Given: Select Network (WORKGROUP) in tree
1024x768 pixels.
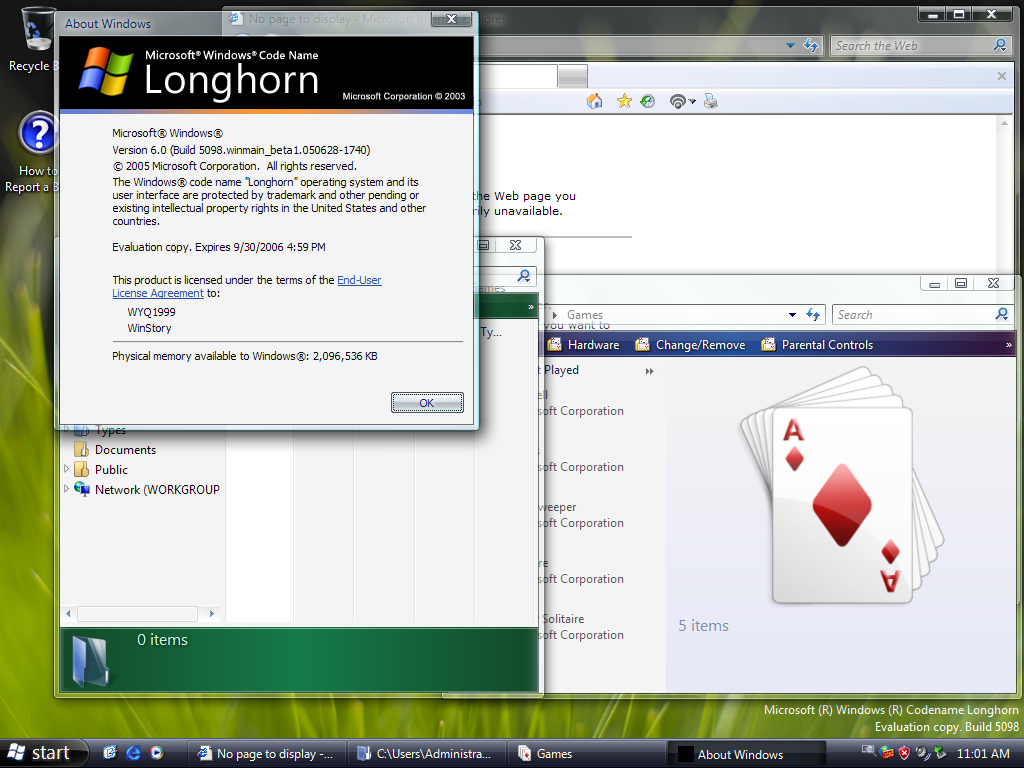Looking at the screenshot, I should coord(147,490).
